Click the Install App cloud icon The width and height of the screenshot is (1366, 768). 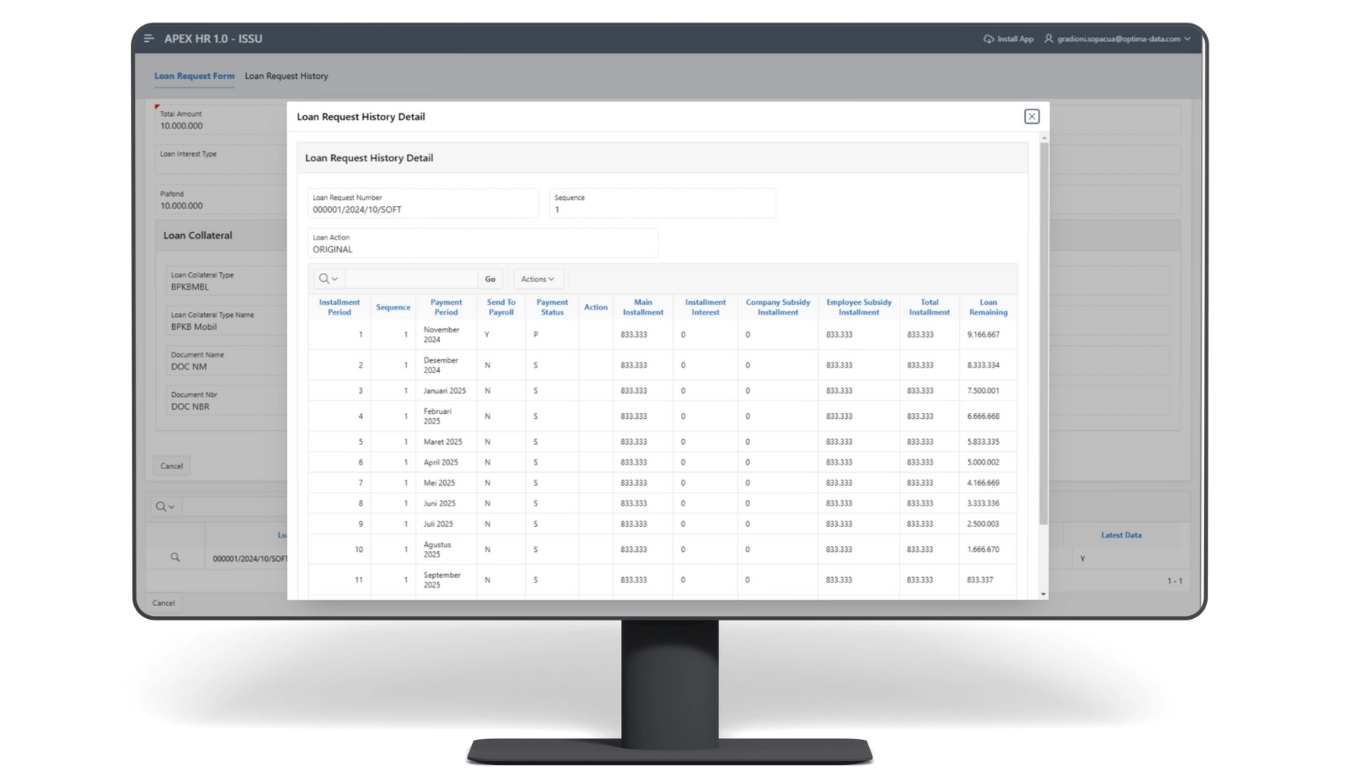(x=988, y=39)
